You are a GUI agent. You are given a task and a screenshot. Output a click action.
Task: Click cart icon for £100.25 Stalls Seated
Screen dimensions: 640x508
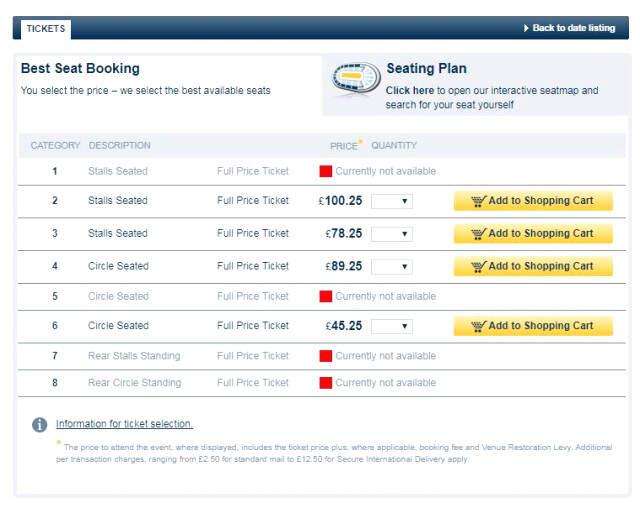tap(478, 201)
